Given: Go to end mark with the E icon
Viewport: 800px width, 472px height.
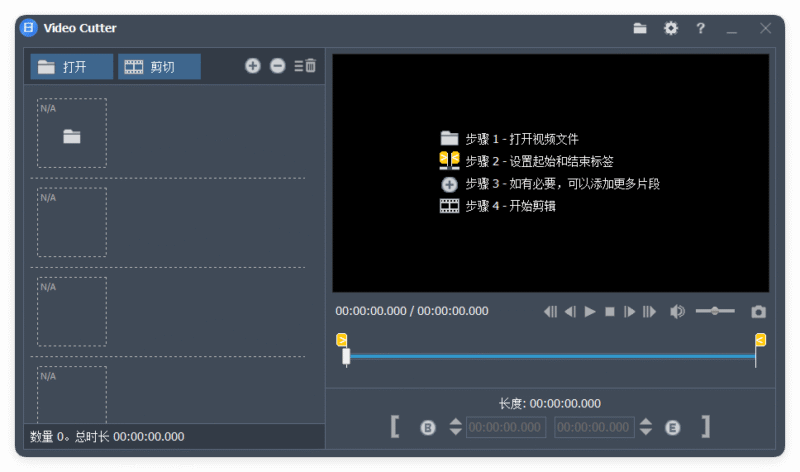Looking at the screenshot, I should coord(672,428).
